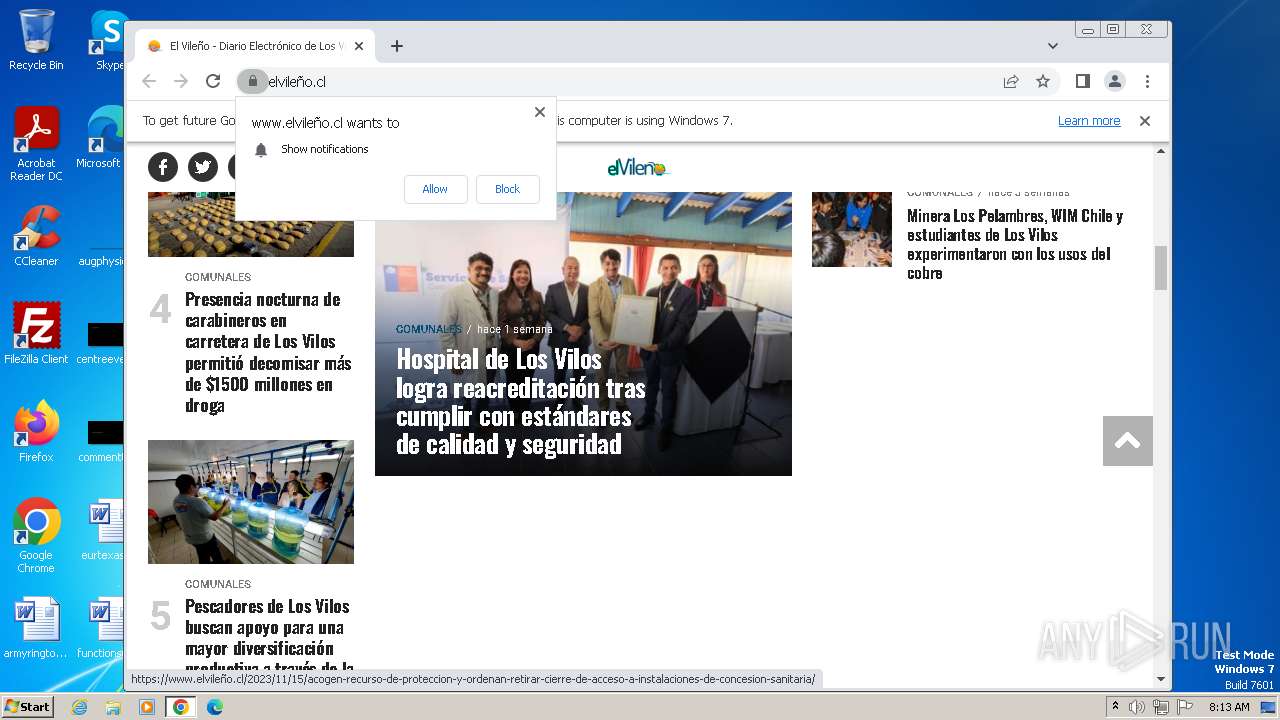Open Microsoft Edge from taskbar
This screenshot has width=1280, height=720.
215,707
